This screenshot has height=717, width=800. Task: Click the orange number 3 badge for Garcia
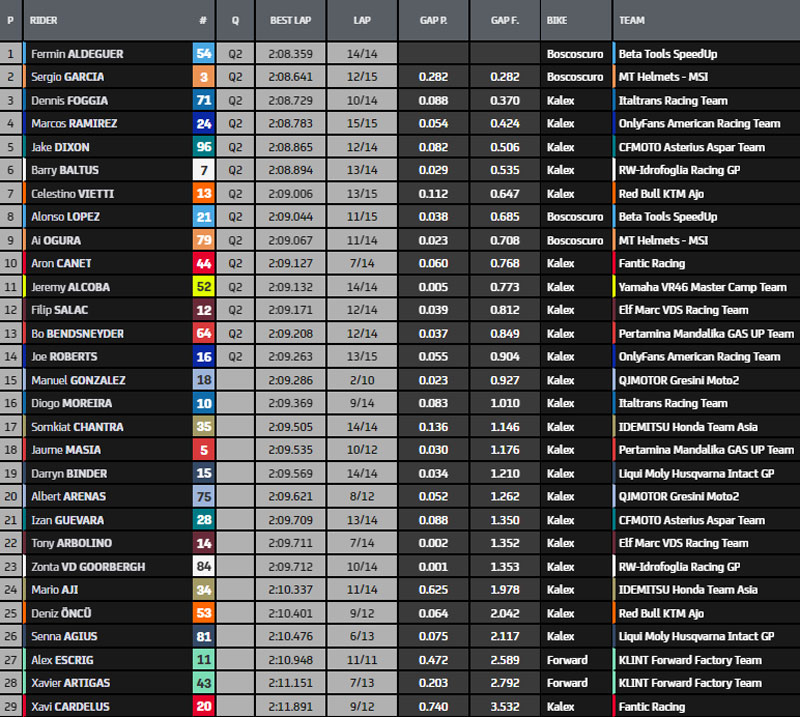(x=203, y=77)
